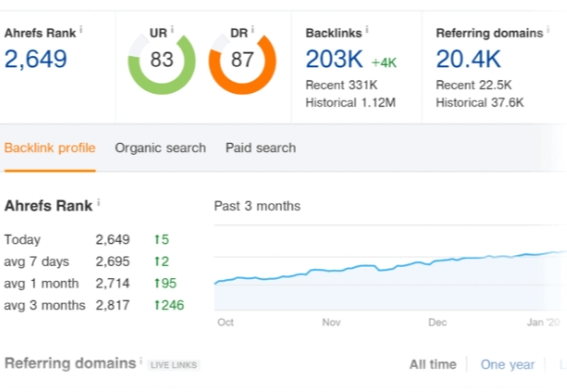Image resolution: width=567 pixels, height=392 pixels.
Task: Click the Ahrefs Rank trend line chart
Action: (391, 268)
